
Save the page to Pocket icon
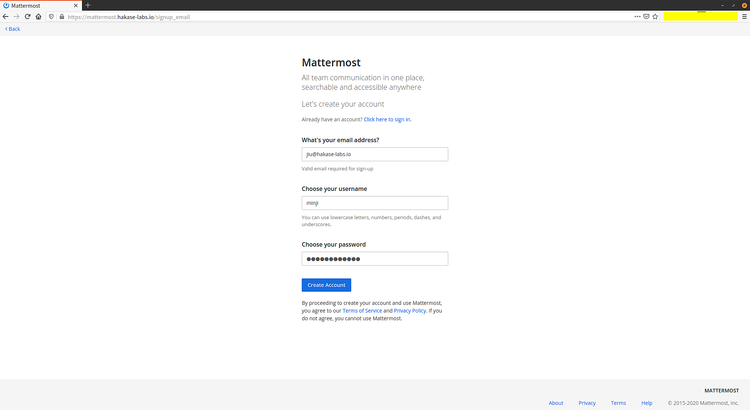pos(646,17)
